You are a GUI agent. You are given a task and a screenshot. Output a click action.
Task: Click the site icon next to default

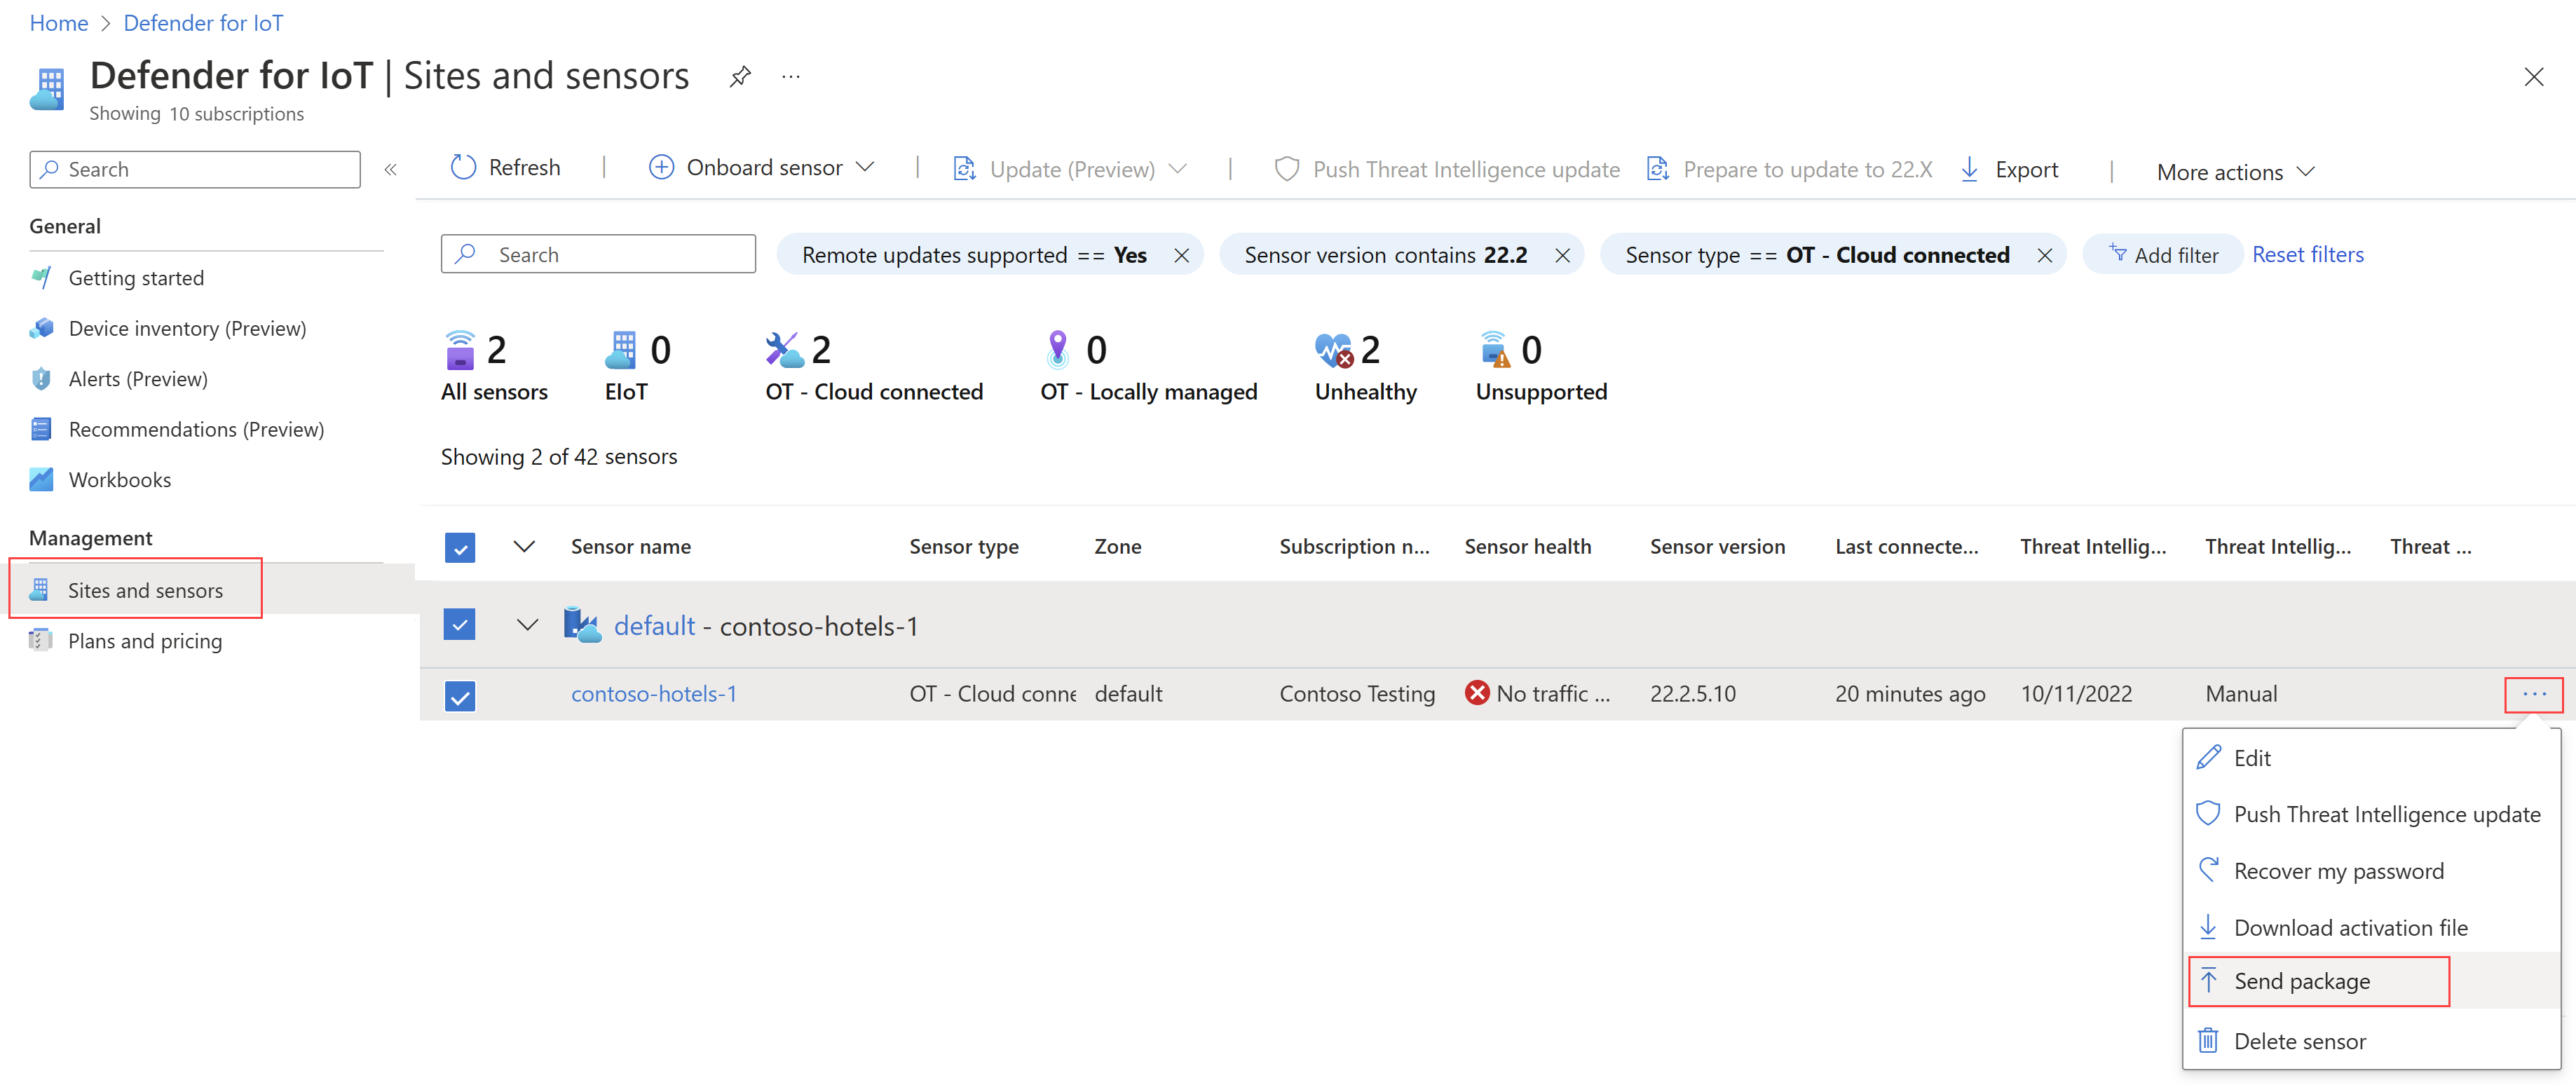pyautogui.click(x=582, y=625)
